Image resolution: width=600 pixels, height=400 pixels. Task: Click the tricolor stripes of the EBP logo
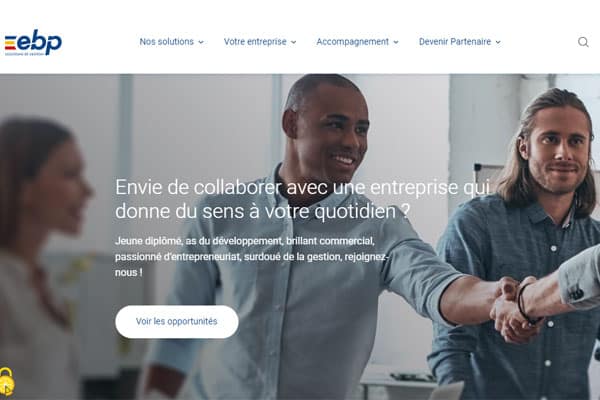[x=10, y=43]
